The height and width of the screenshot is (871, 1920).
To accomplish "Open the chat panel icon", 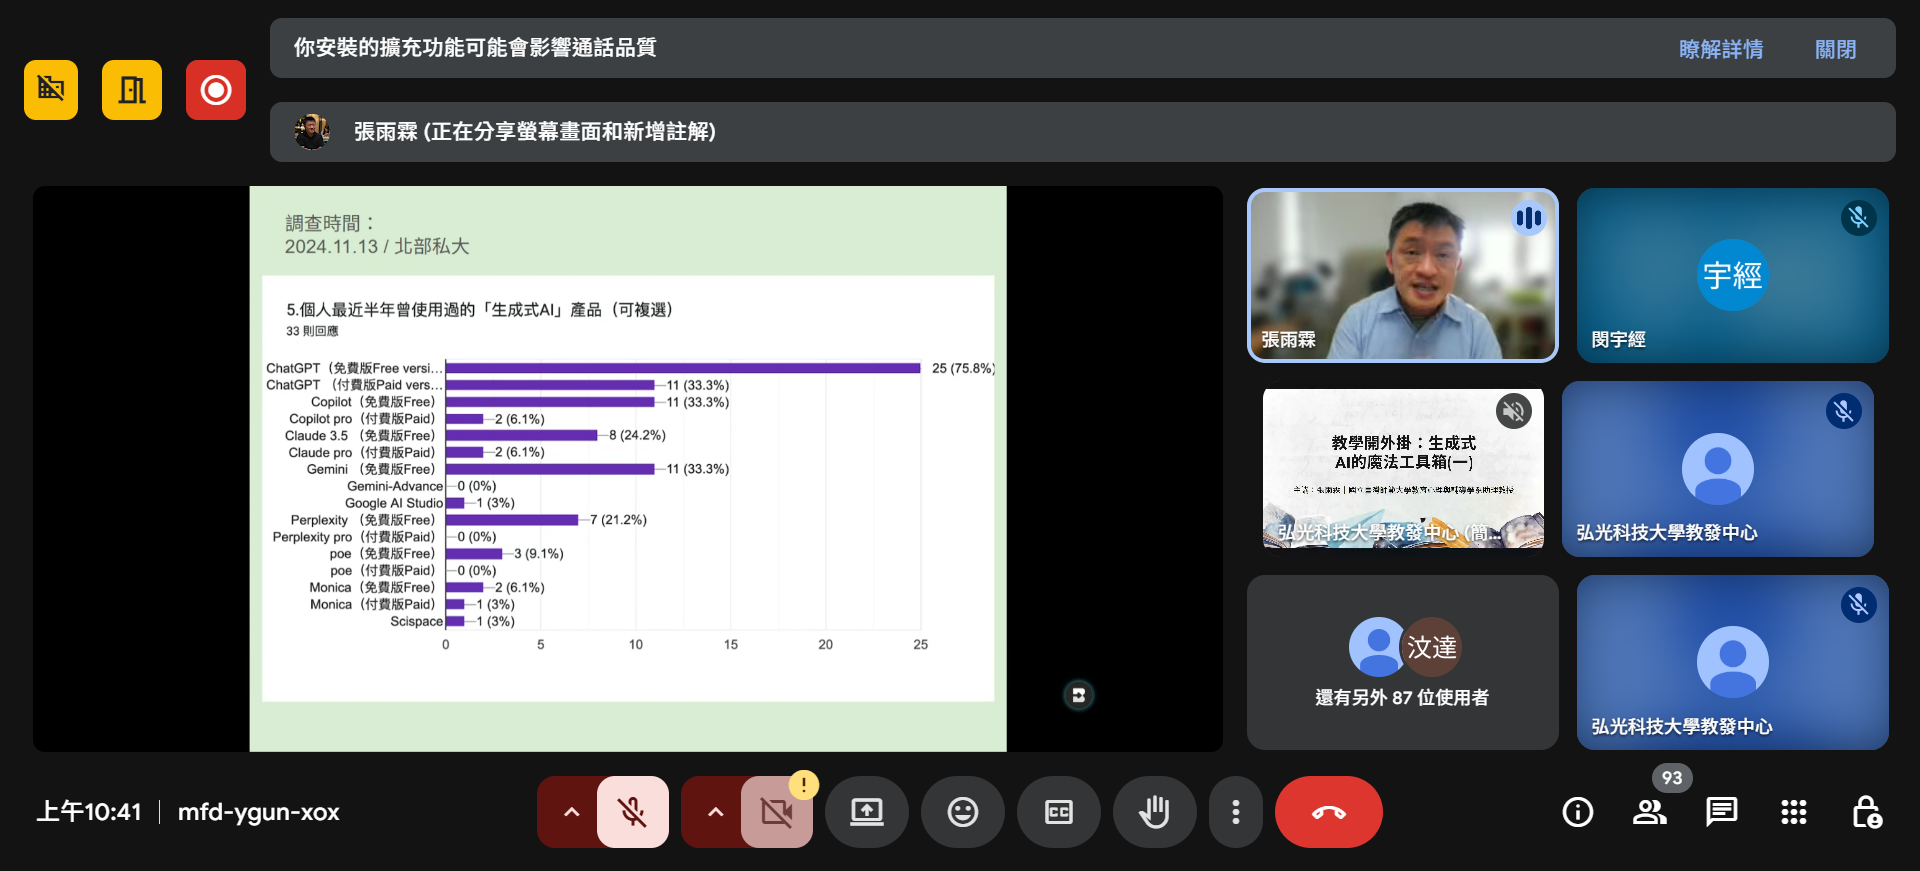I will (1722, 812).
